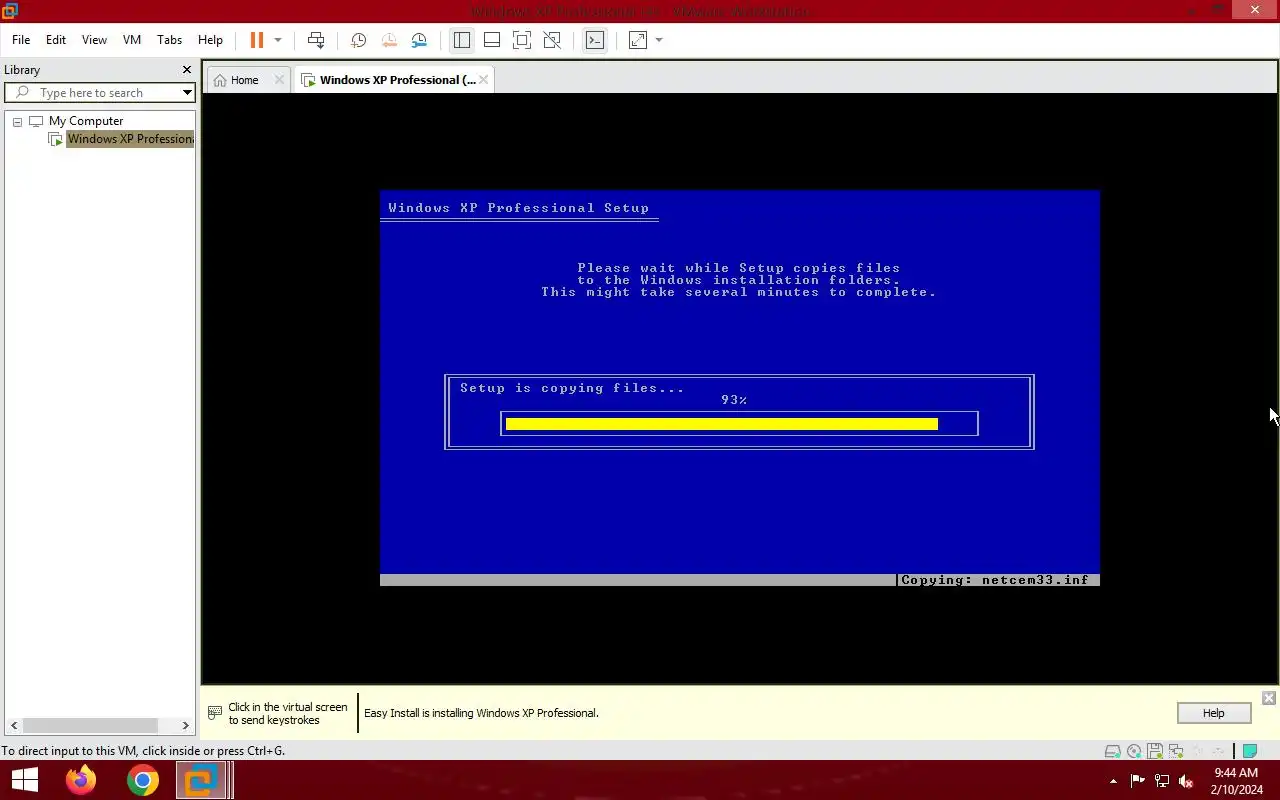Revert the virtual machine to snapshot
Image resolution: width=1280 pixels, height=800 pixels.
click(x=389, y=40)
